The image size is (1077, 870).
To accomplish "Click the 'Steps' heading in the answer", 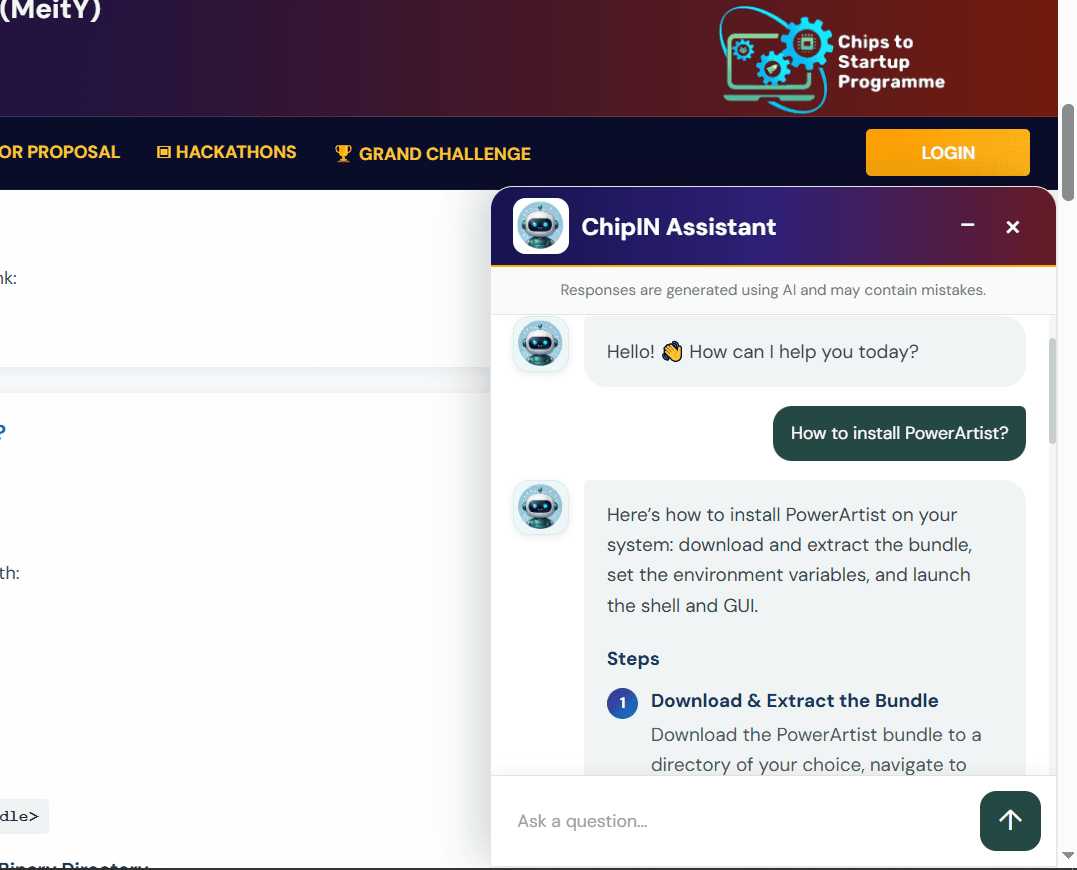I will coord(633,659).
